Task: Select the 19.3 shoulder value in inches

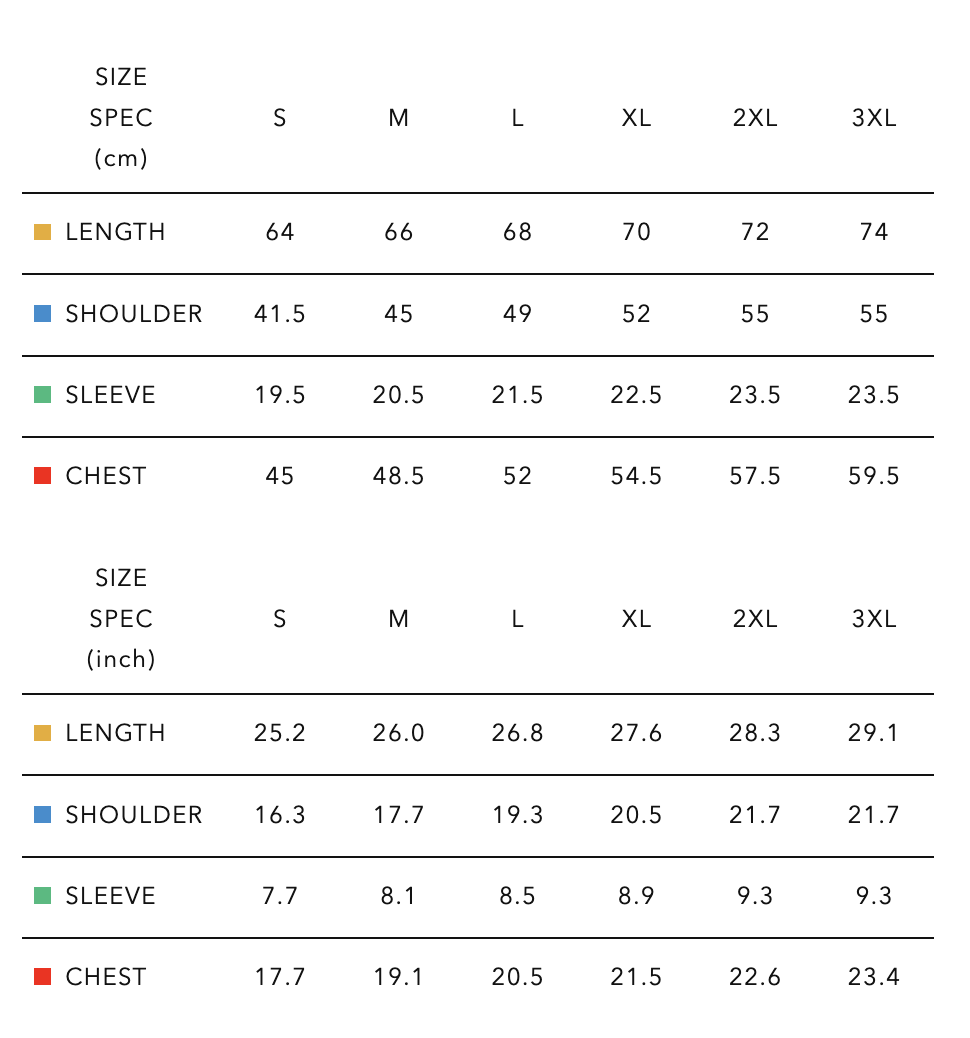Action: [x=517, y=815]
